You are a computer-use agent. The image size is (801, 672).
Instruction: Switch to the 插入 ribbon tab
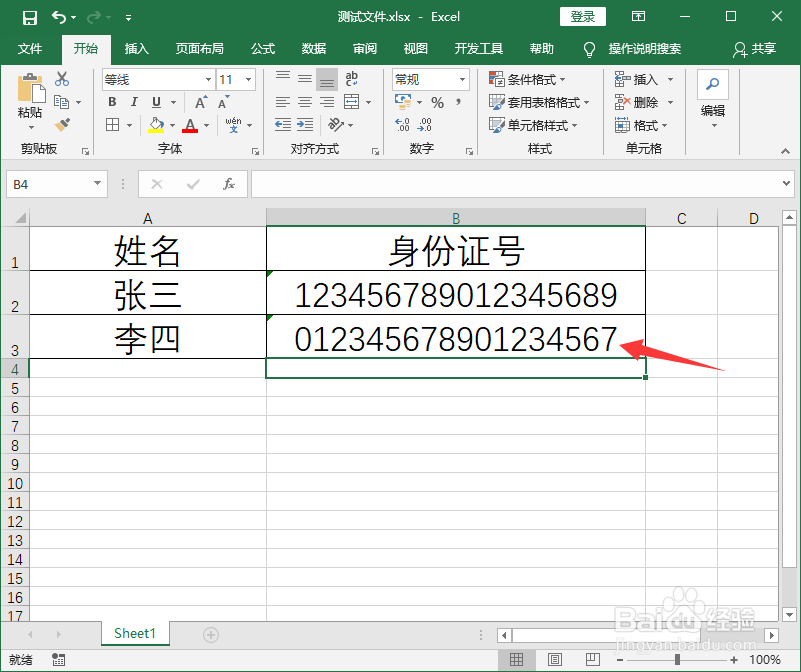pos(136,47)
